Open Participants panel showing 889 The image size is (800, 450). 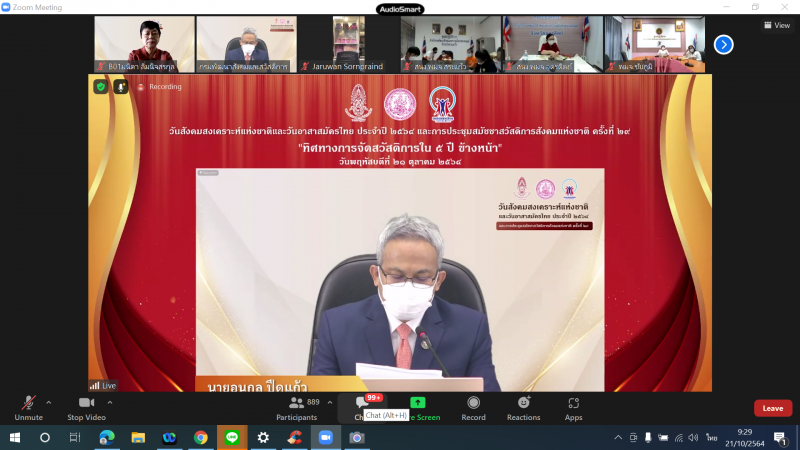tap(297, 409)
